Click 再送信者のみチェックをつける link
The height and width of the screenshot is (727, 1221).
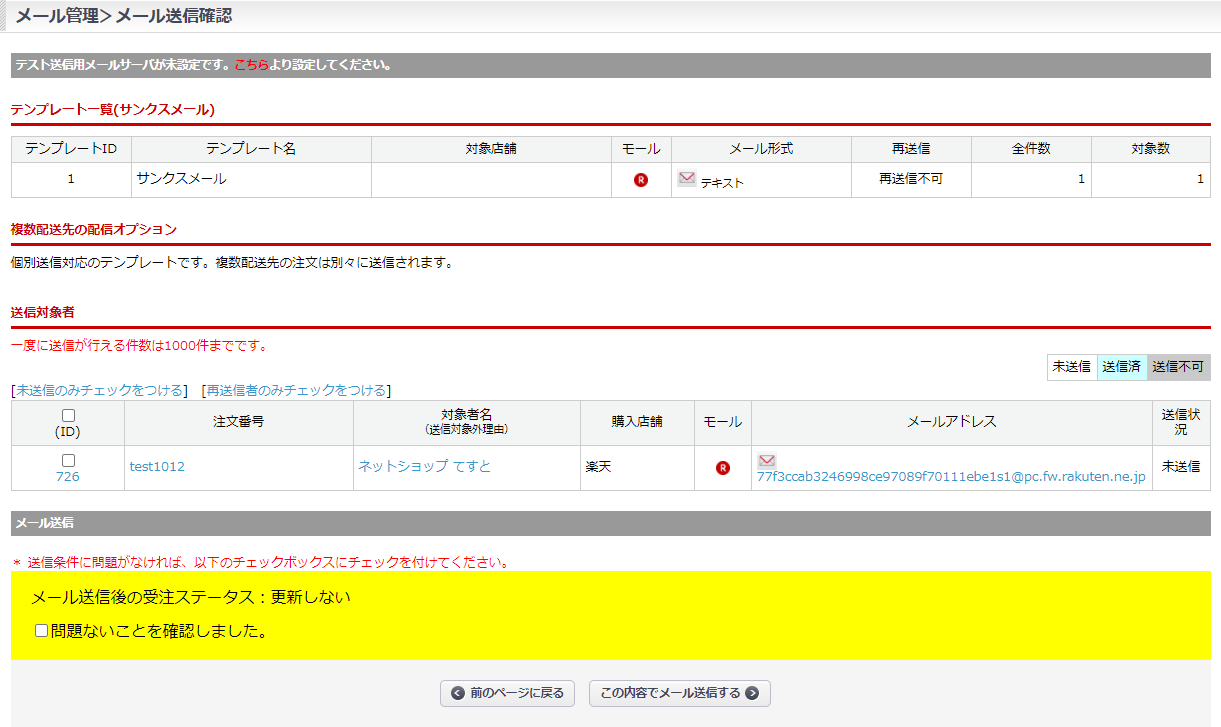click(296, 390)
